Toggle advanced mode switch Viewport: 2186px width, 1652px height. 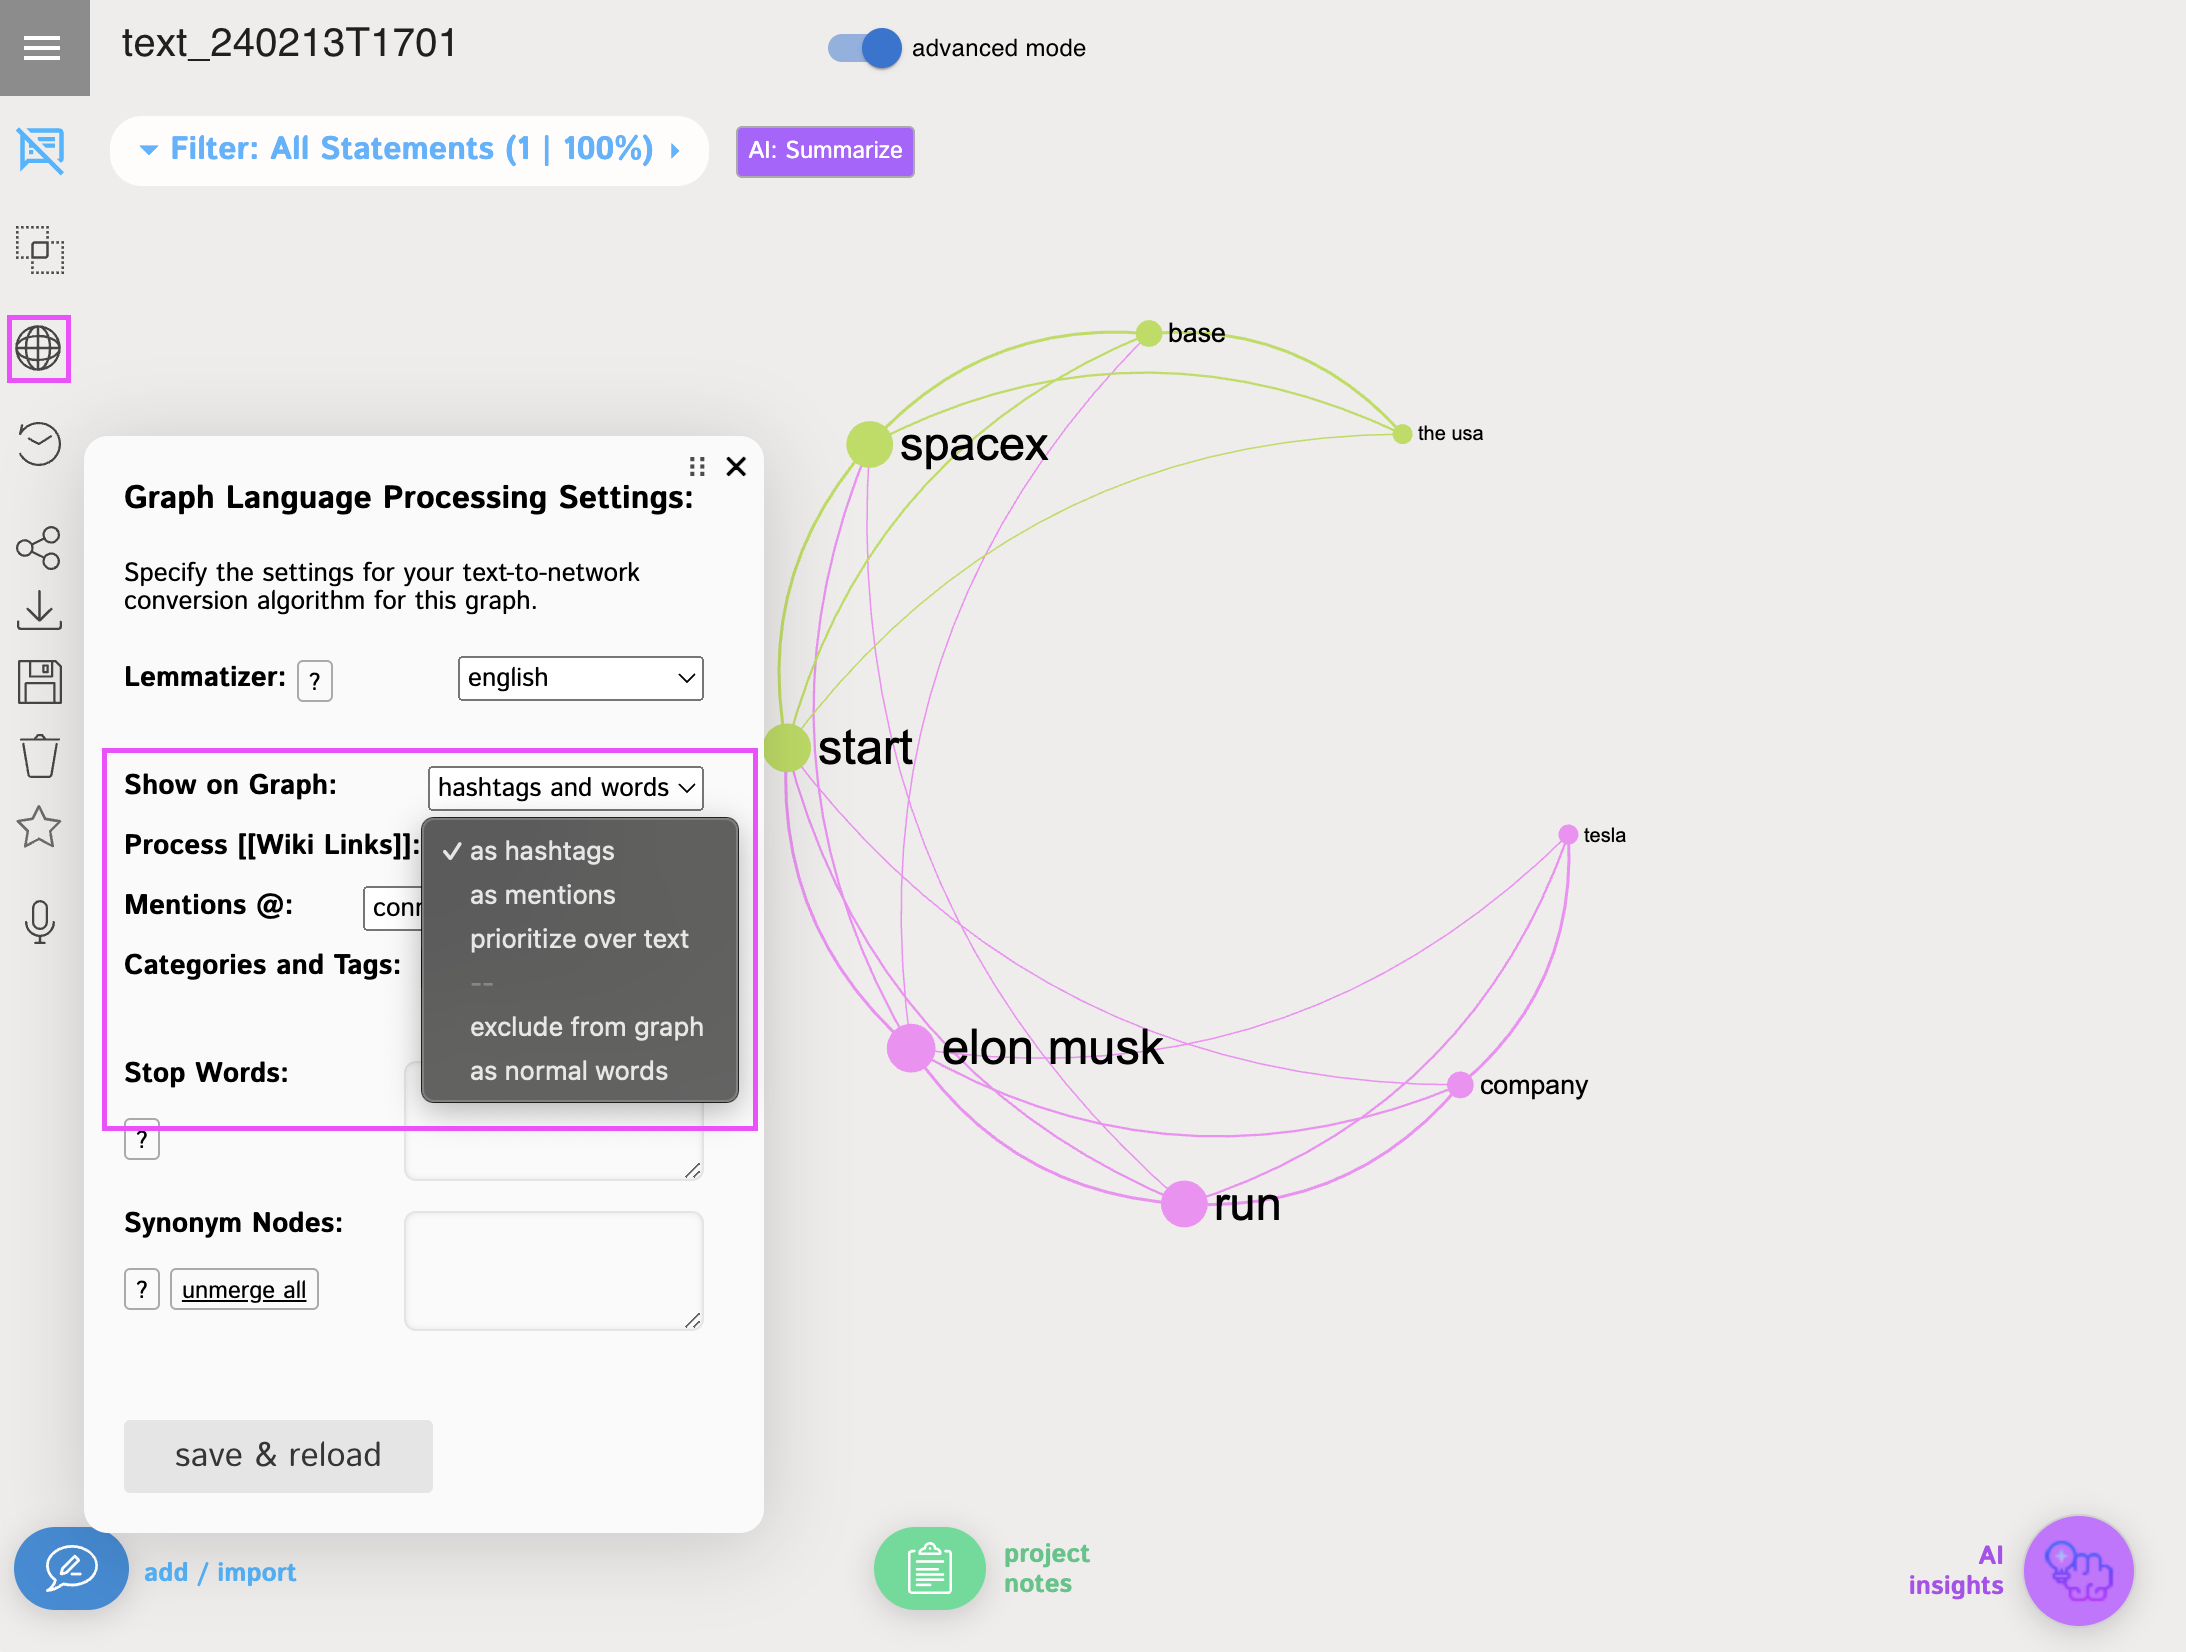(864, 48)
